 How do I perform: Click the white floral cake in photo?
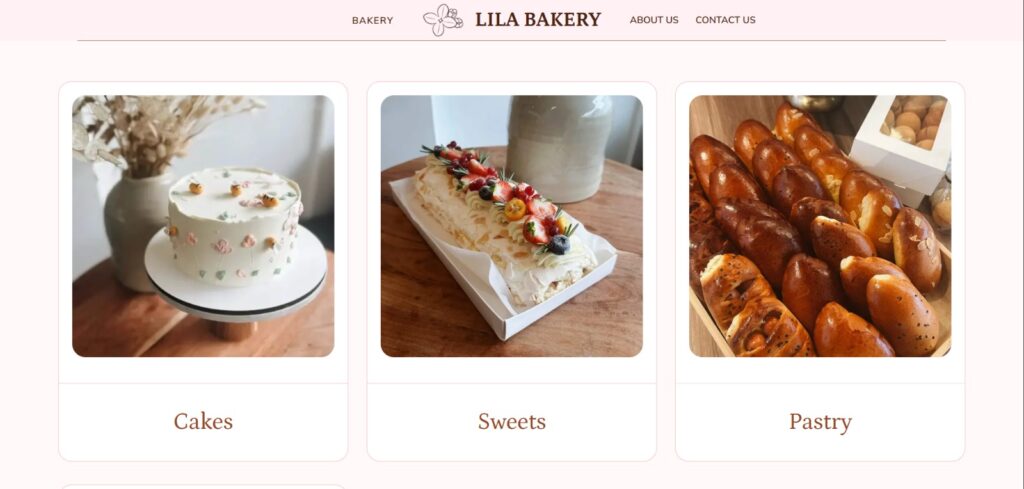[x=234, y=225]
